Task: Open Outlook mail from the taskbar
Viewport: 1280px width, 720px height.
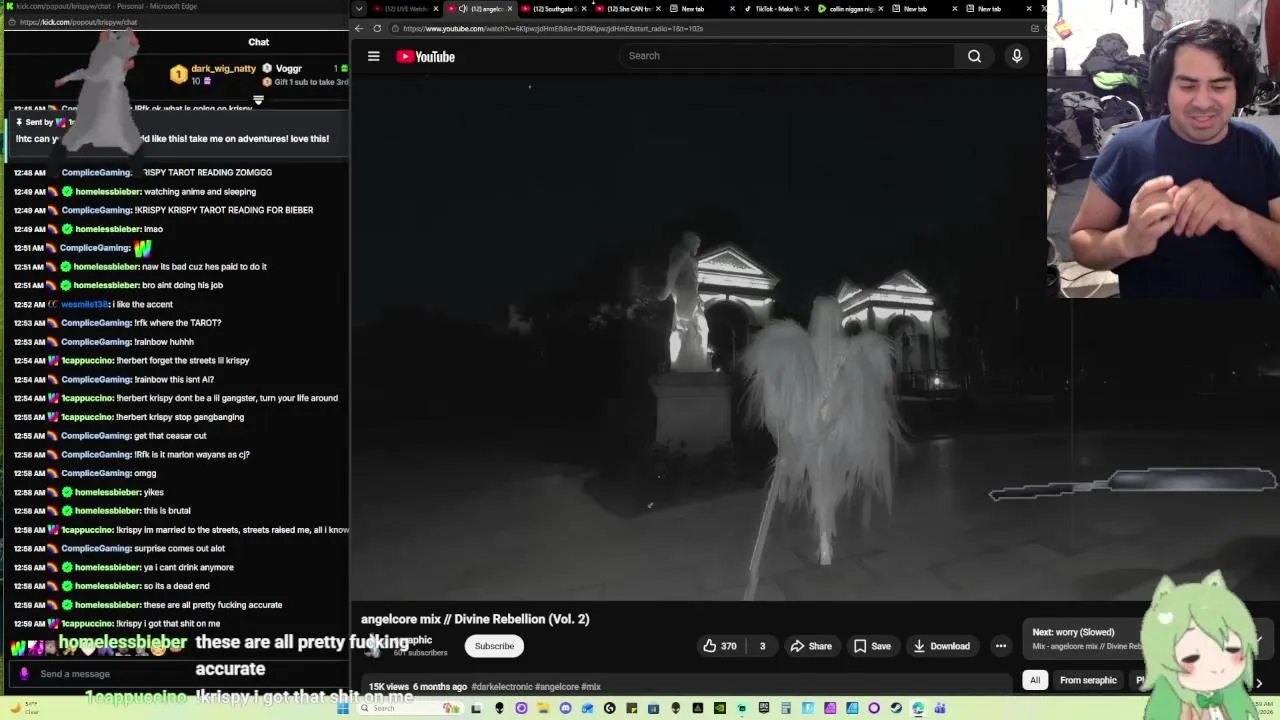Action: coord(587,709)
